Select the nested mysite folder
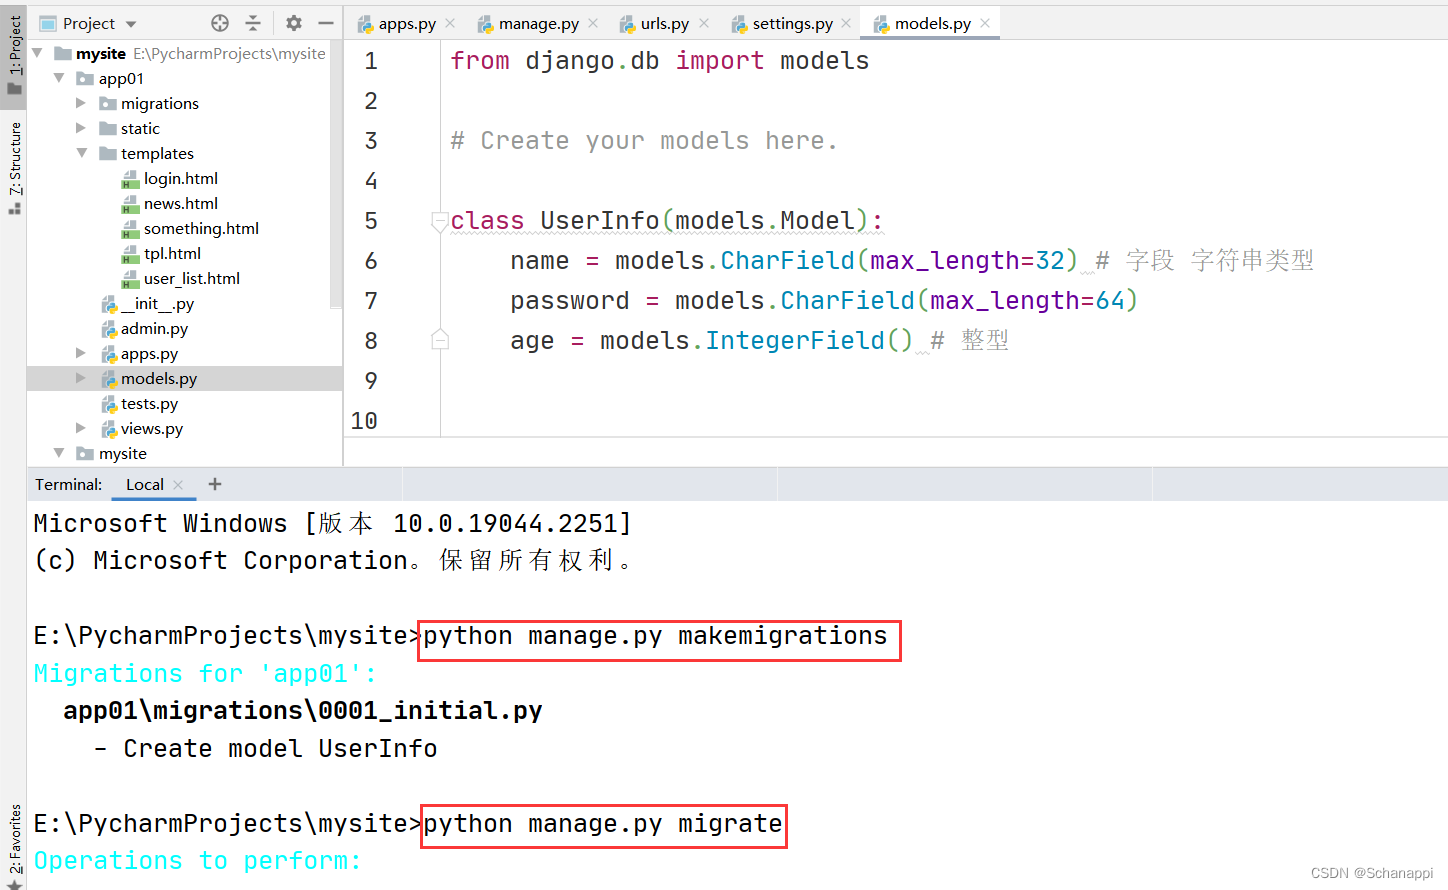1448x890 pixels. (x=122, y=453)
